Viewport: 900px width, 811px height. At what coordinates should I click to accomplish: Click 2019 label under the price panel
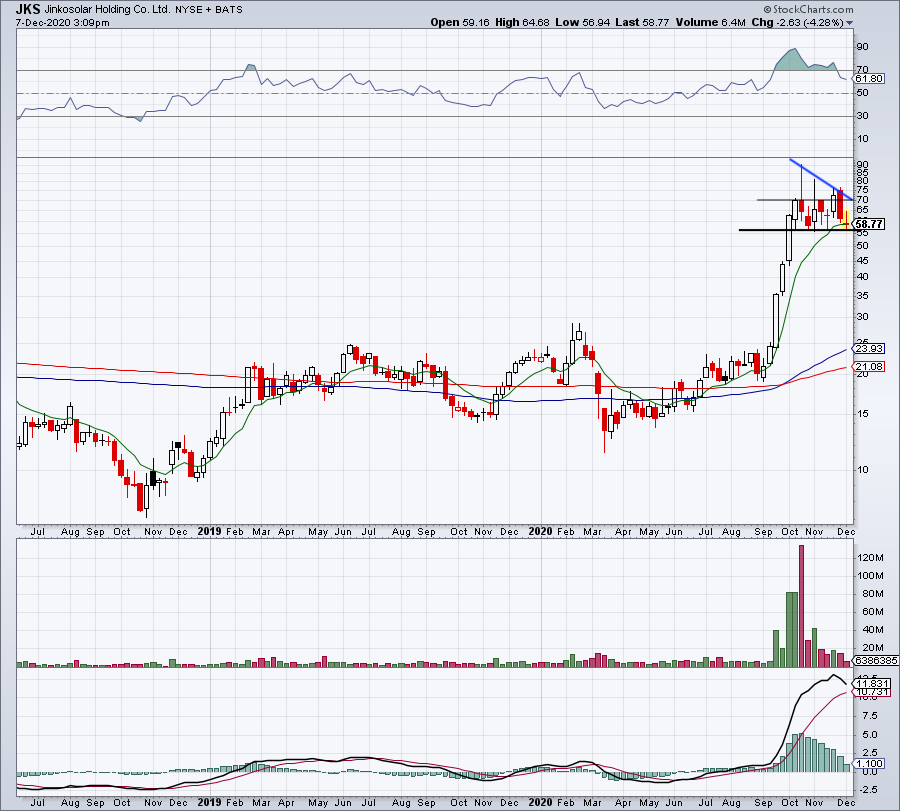(x=209, y=531)
